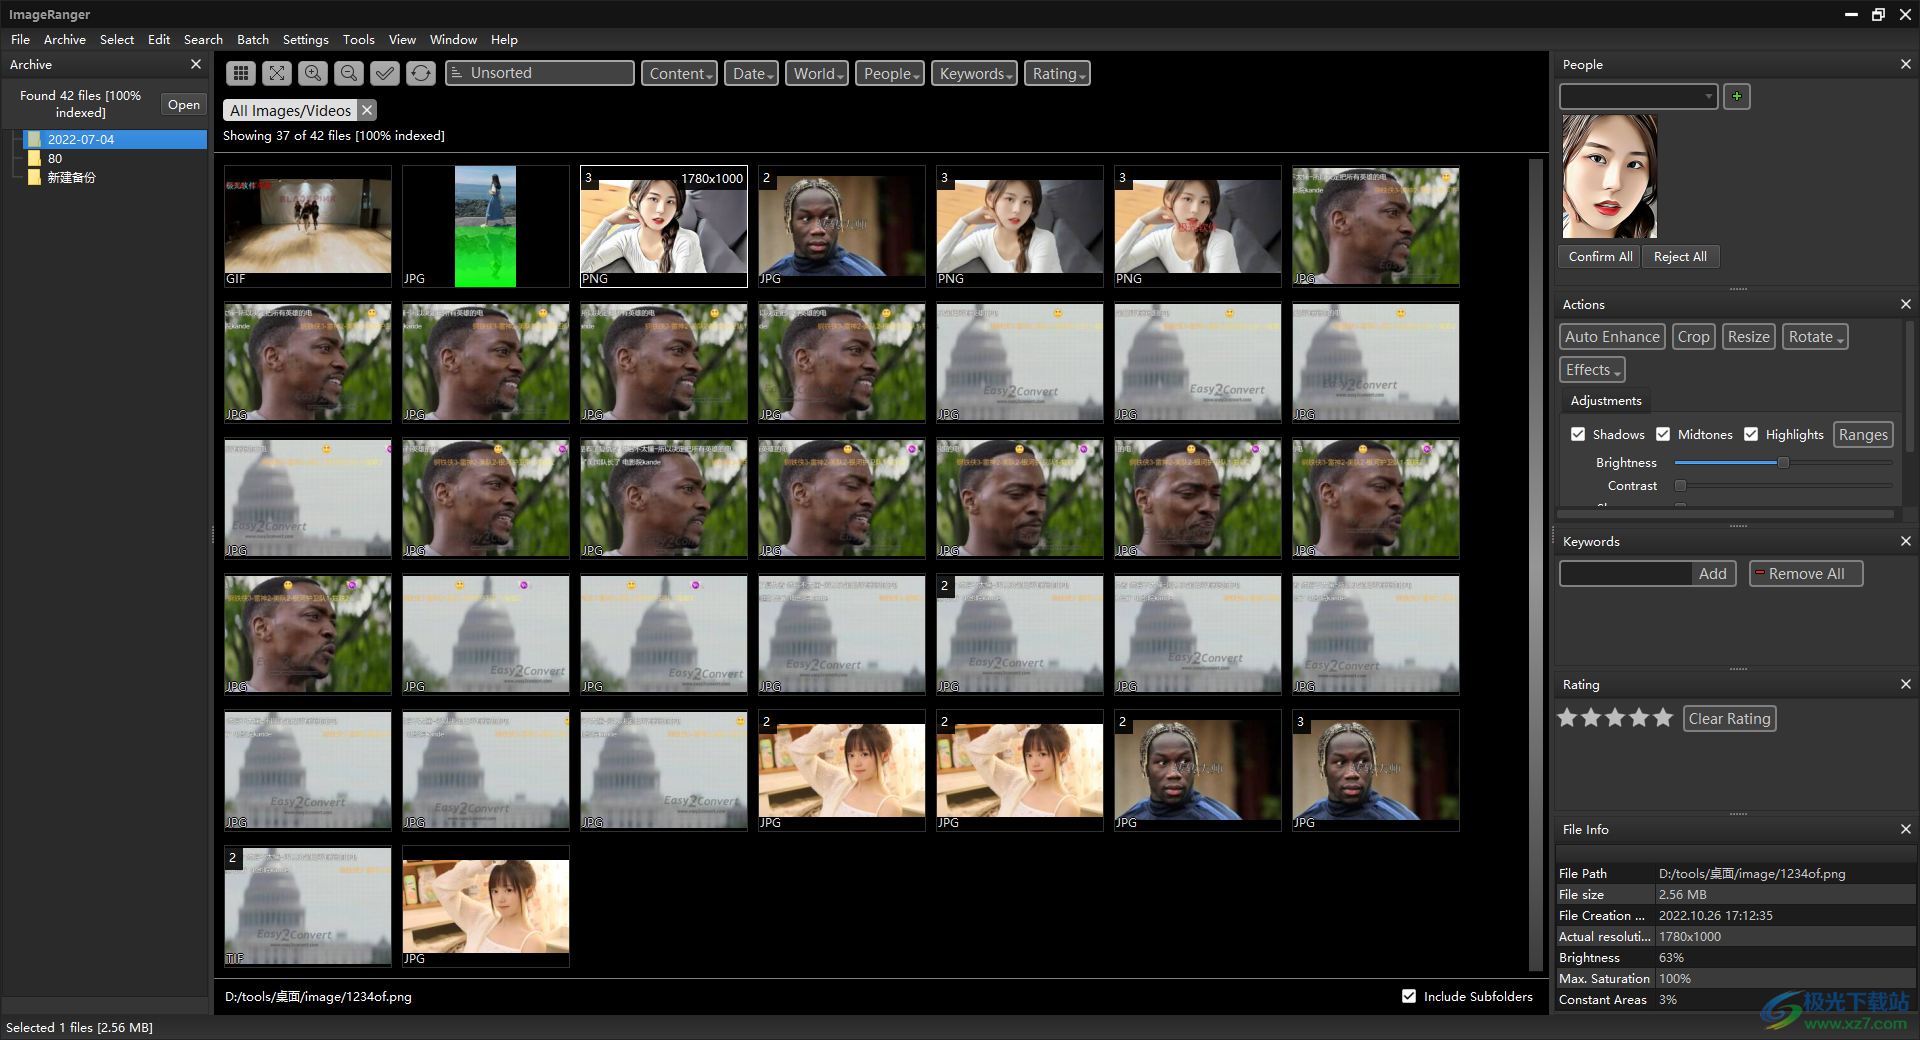Select the zoom out magnifier icon
This screenshot has width=1920, height=1040.
(348, 73)
